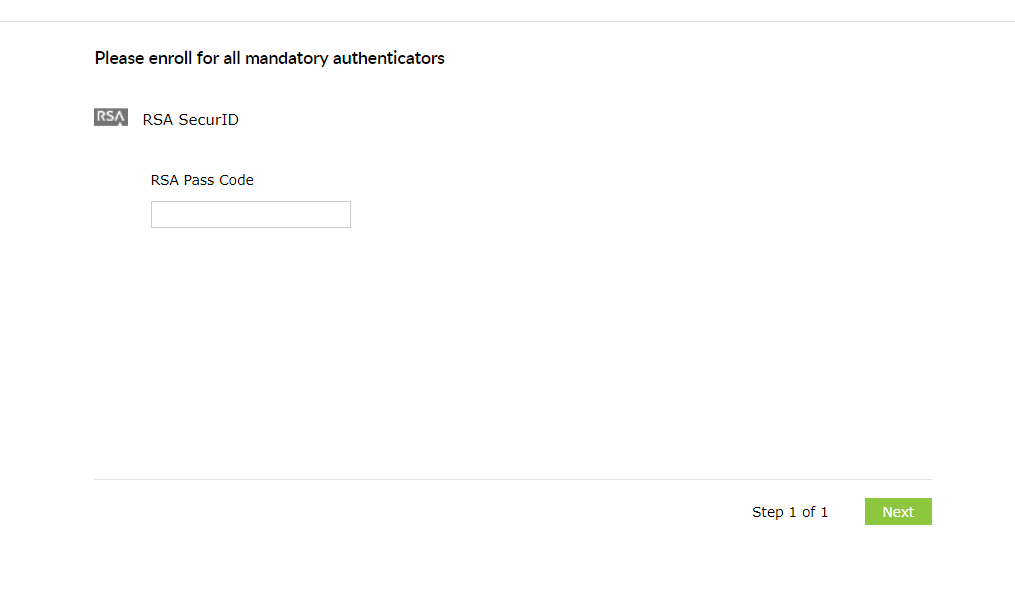Select the RSA SecurID authenticator icon
Screen dimensions: 1015x591
coord(110,116)
